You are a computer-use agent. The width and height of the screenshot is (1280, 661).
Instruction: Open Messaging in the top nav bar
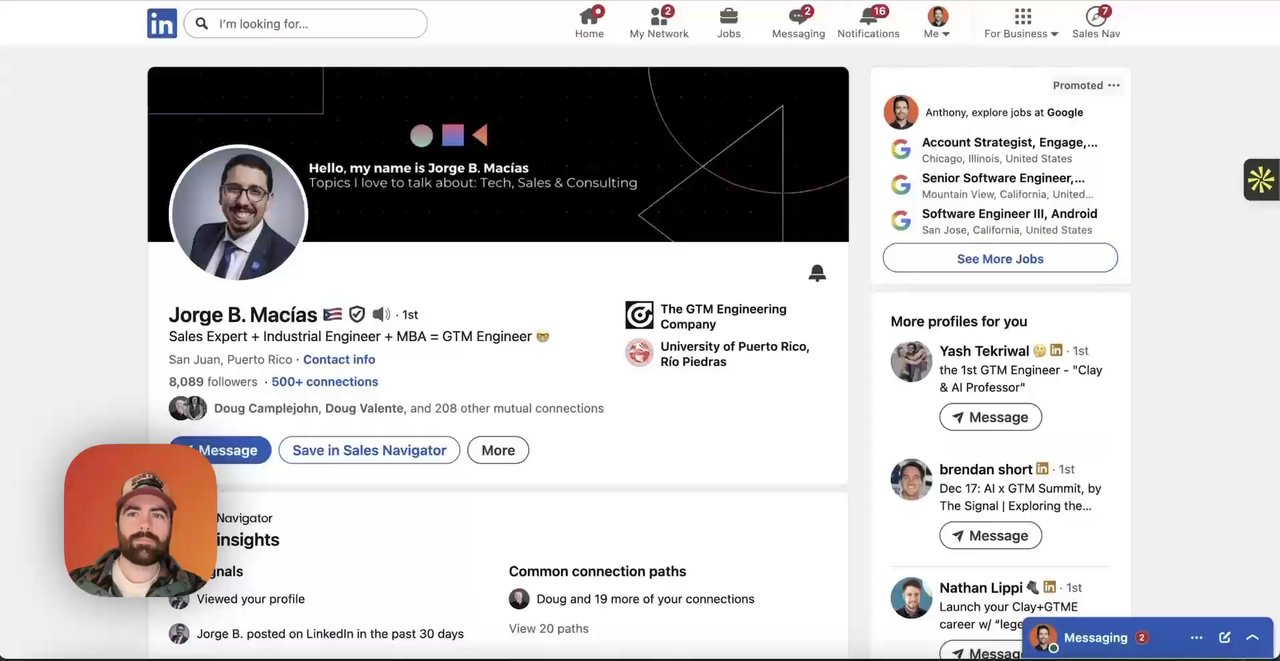pyautogui.click(x=798, y=23)
